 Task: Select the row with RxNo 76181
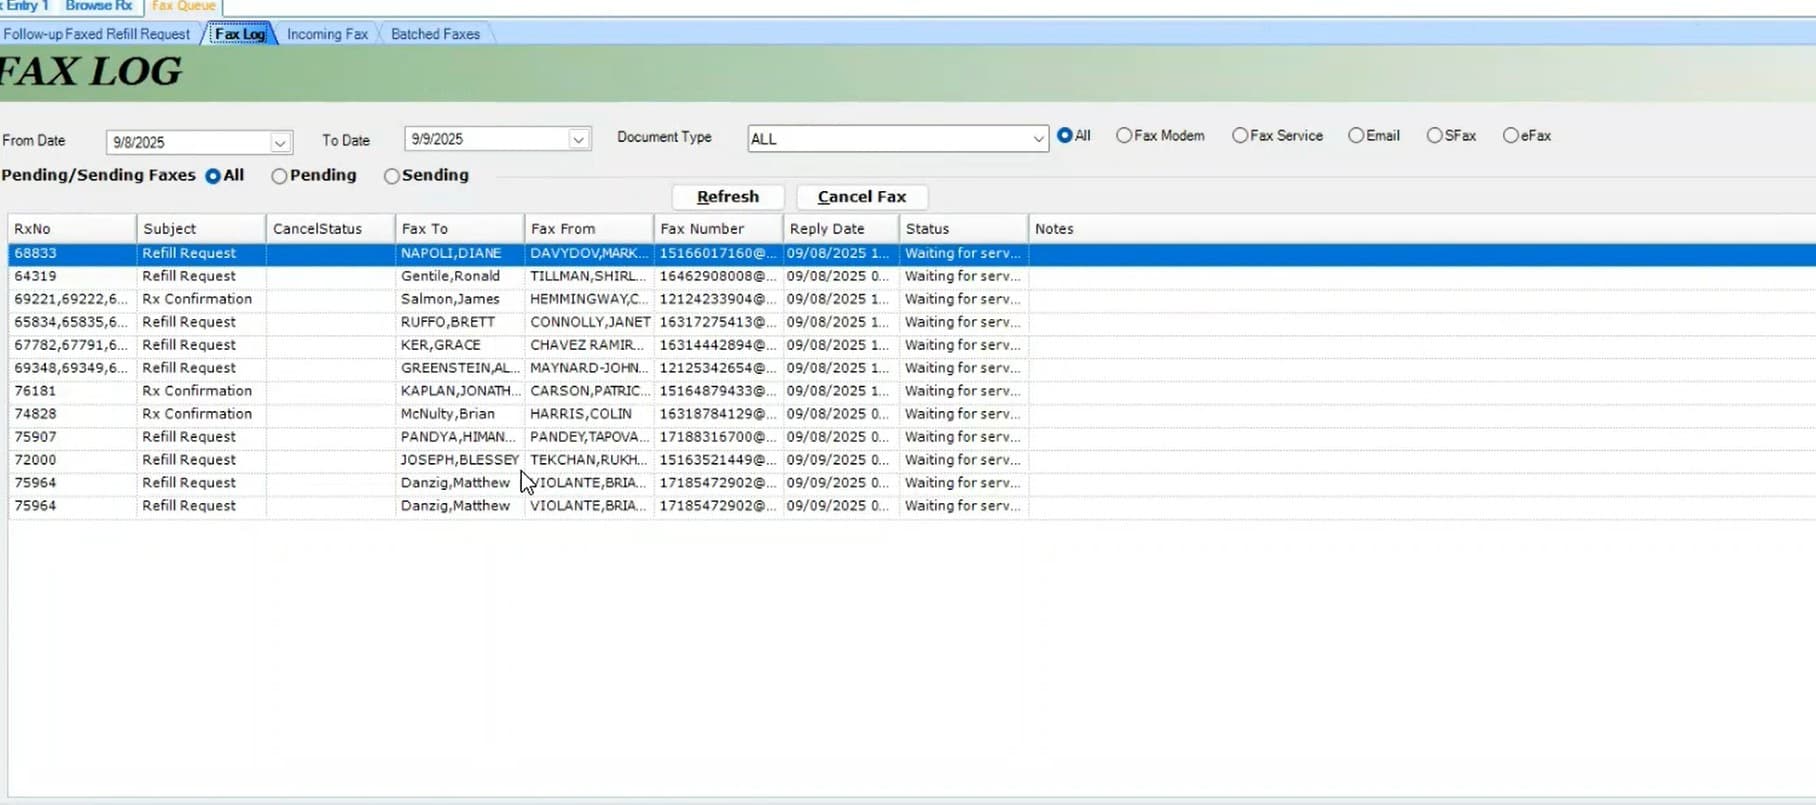[912, 392]
